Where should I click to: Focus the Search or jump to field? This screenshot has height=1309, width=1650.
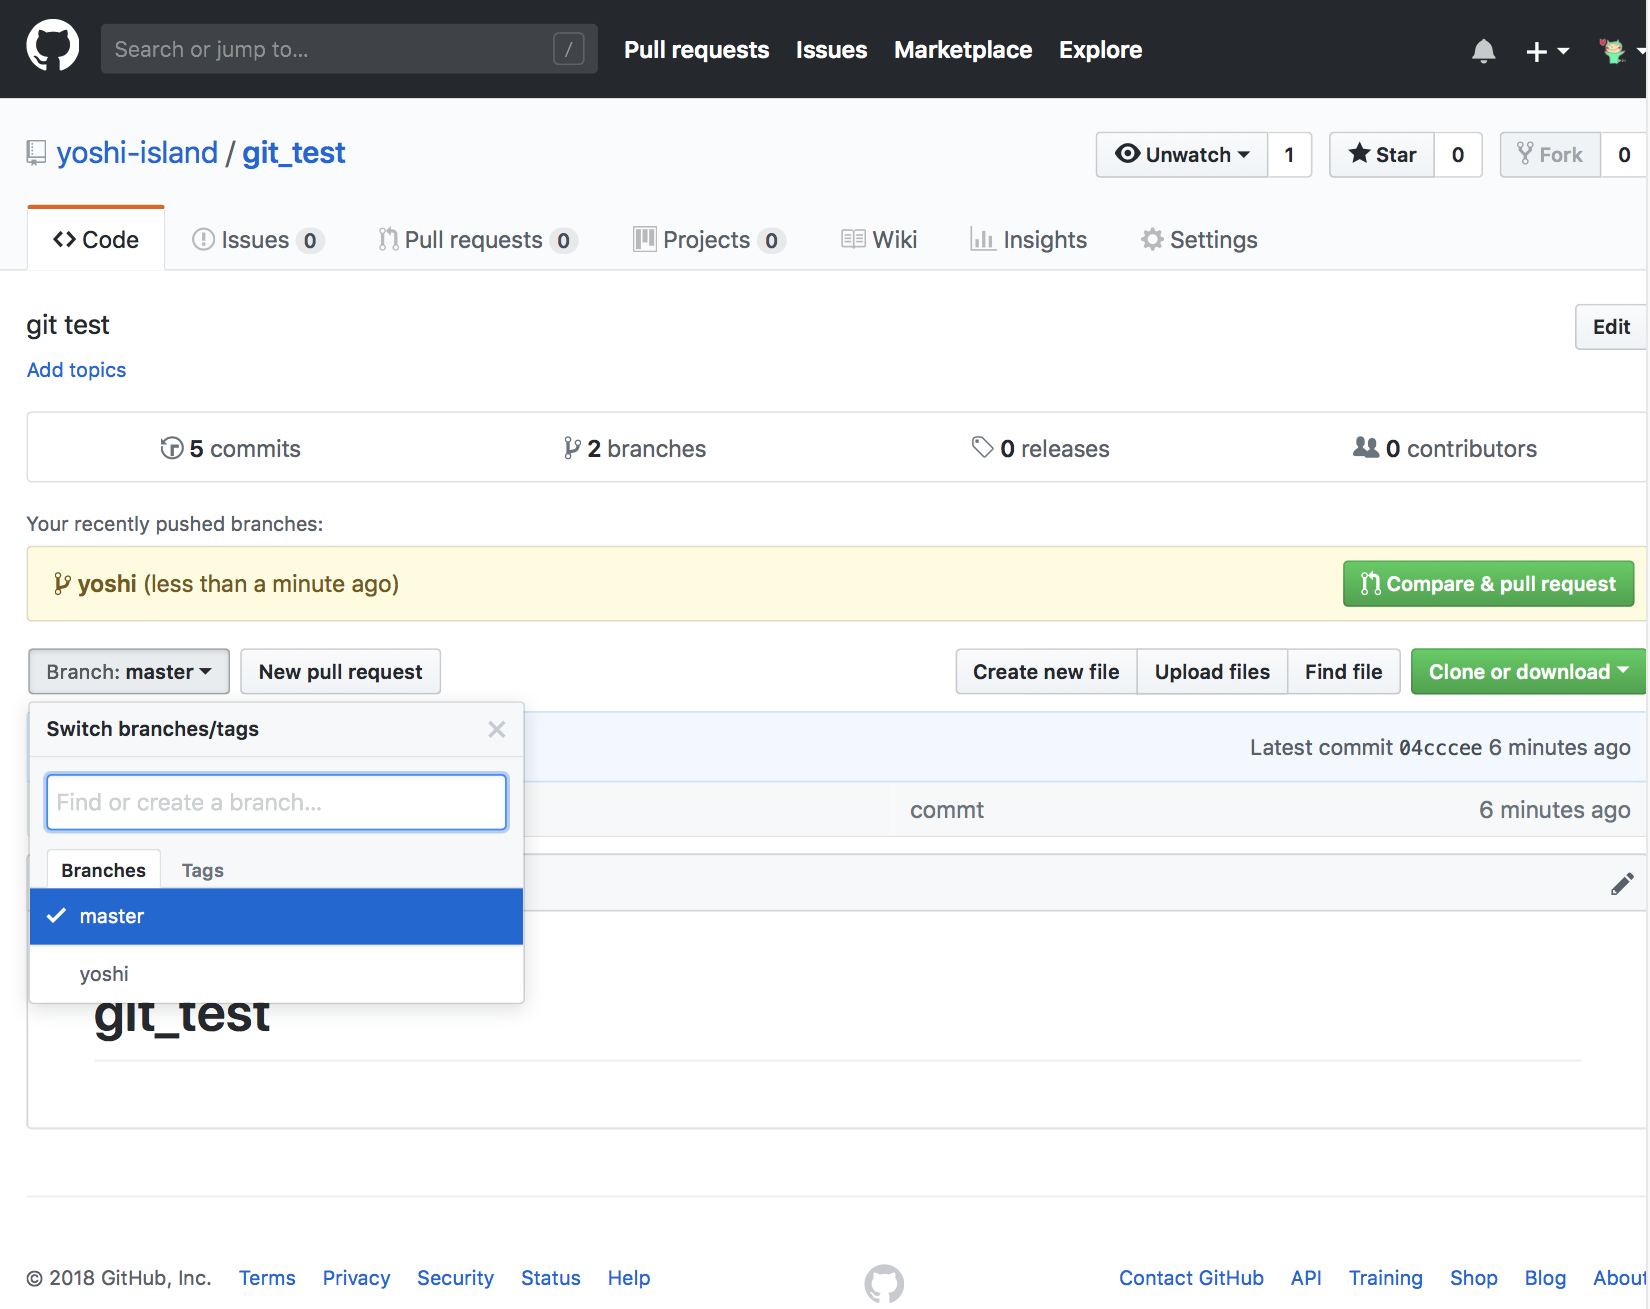click(349, 49)
